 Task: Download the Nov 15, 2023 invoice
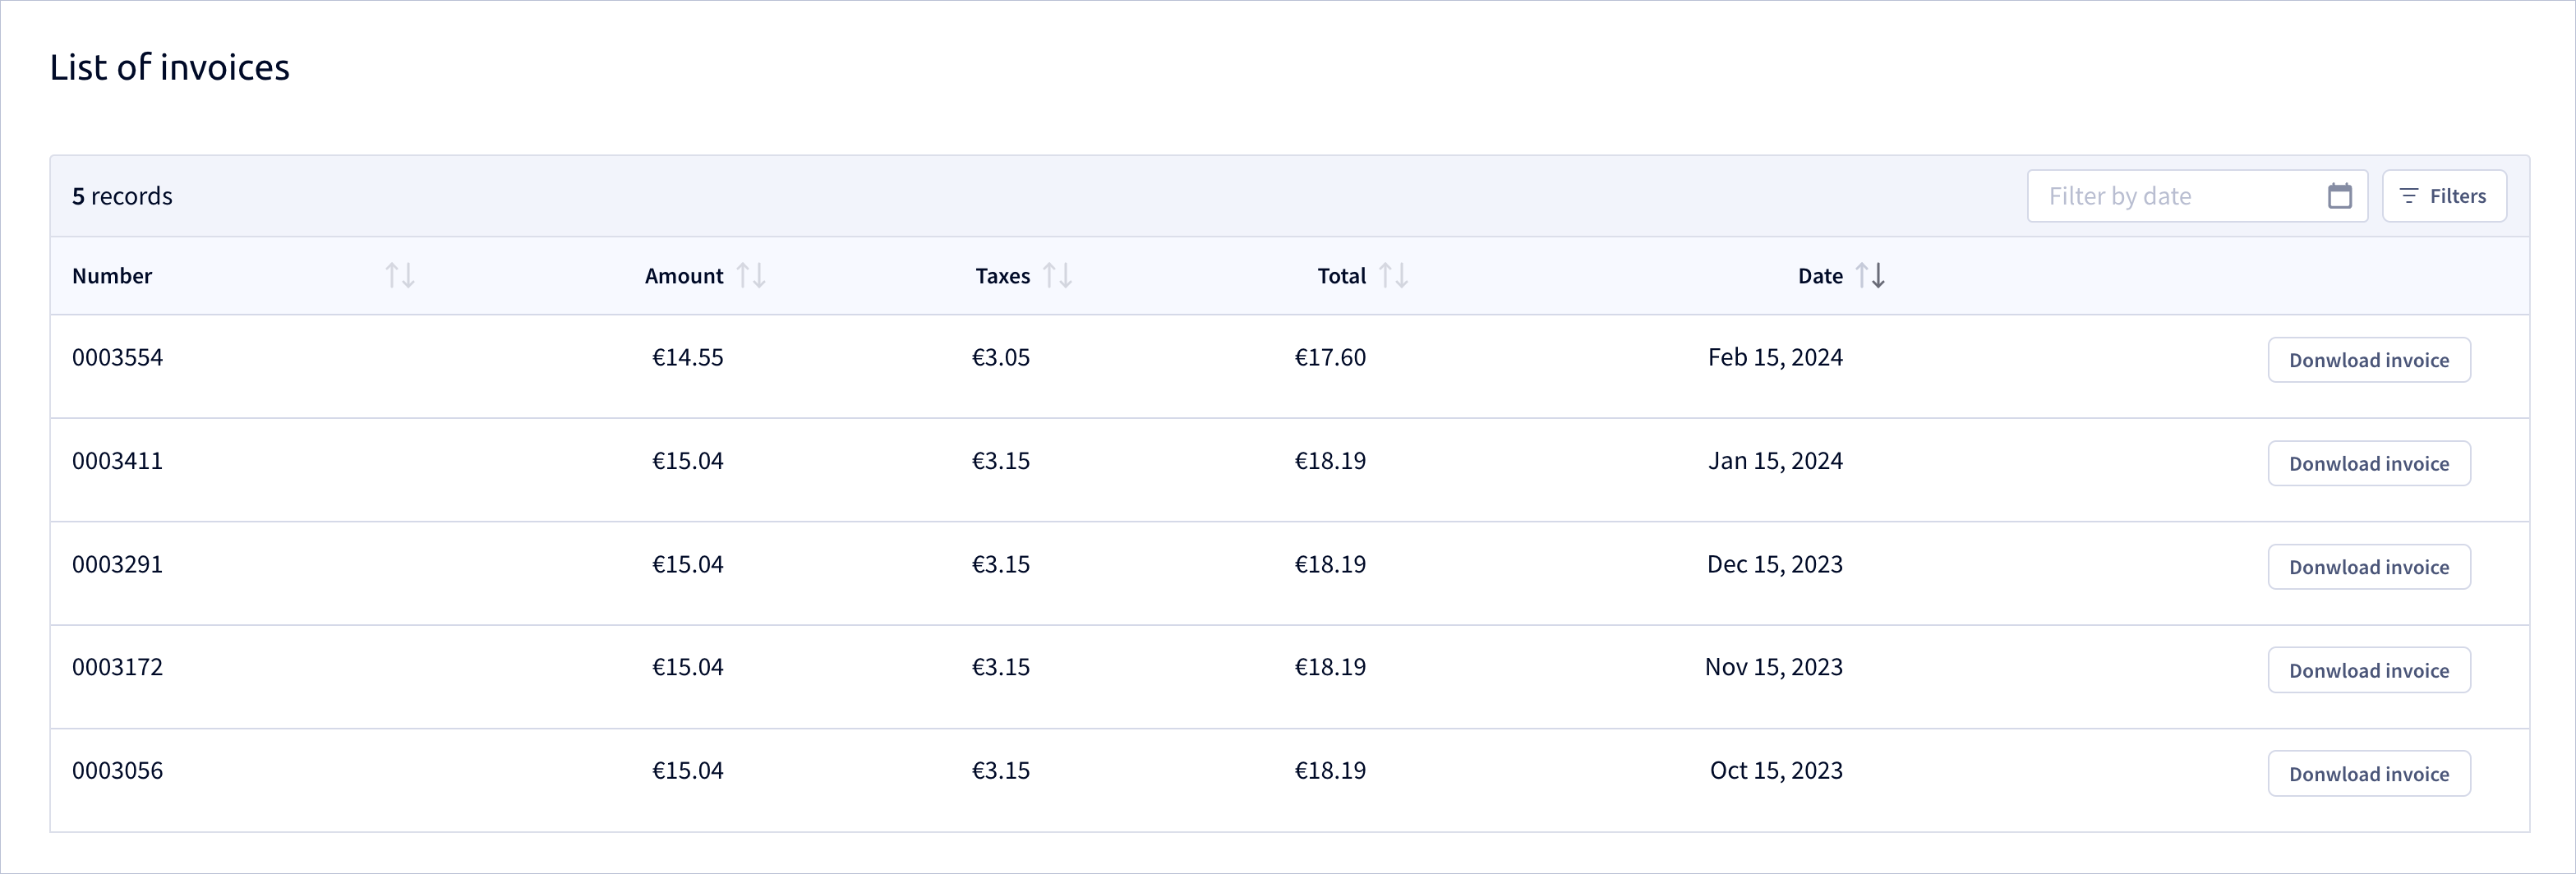tap(2368, 670)
